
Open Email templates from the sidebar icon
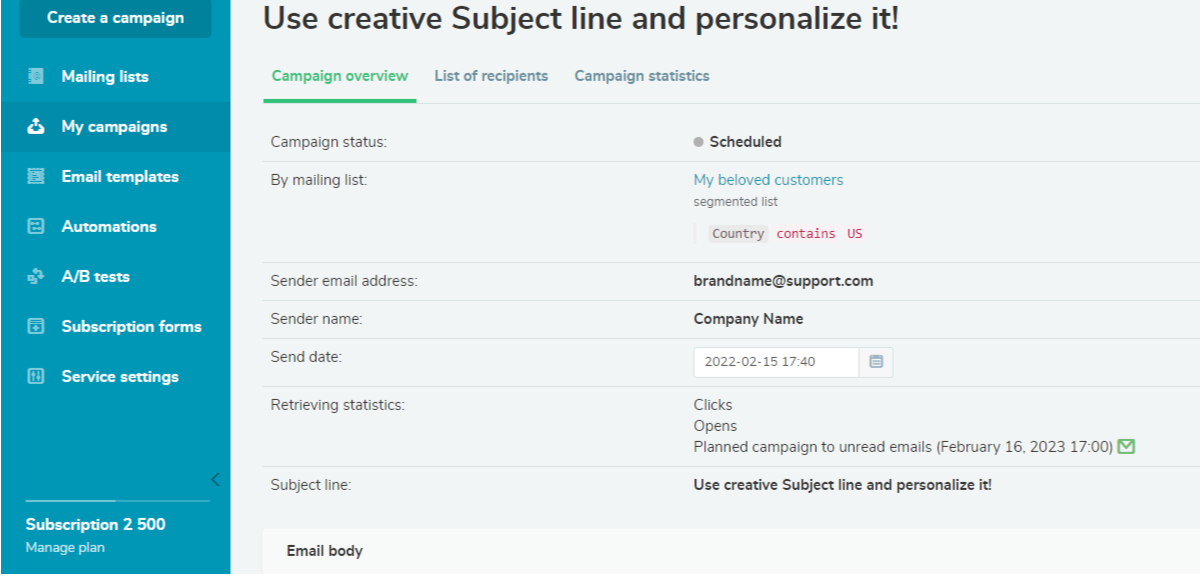(37, 176)
